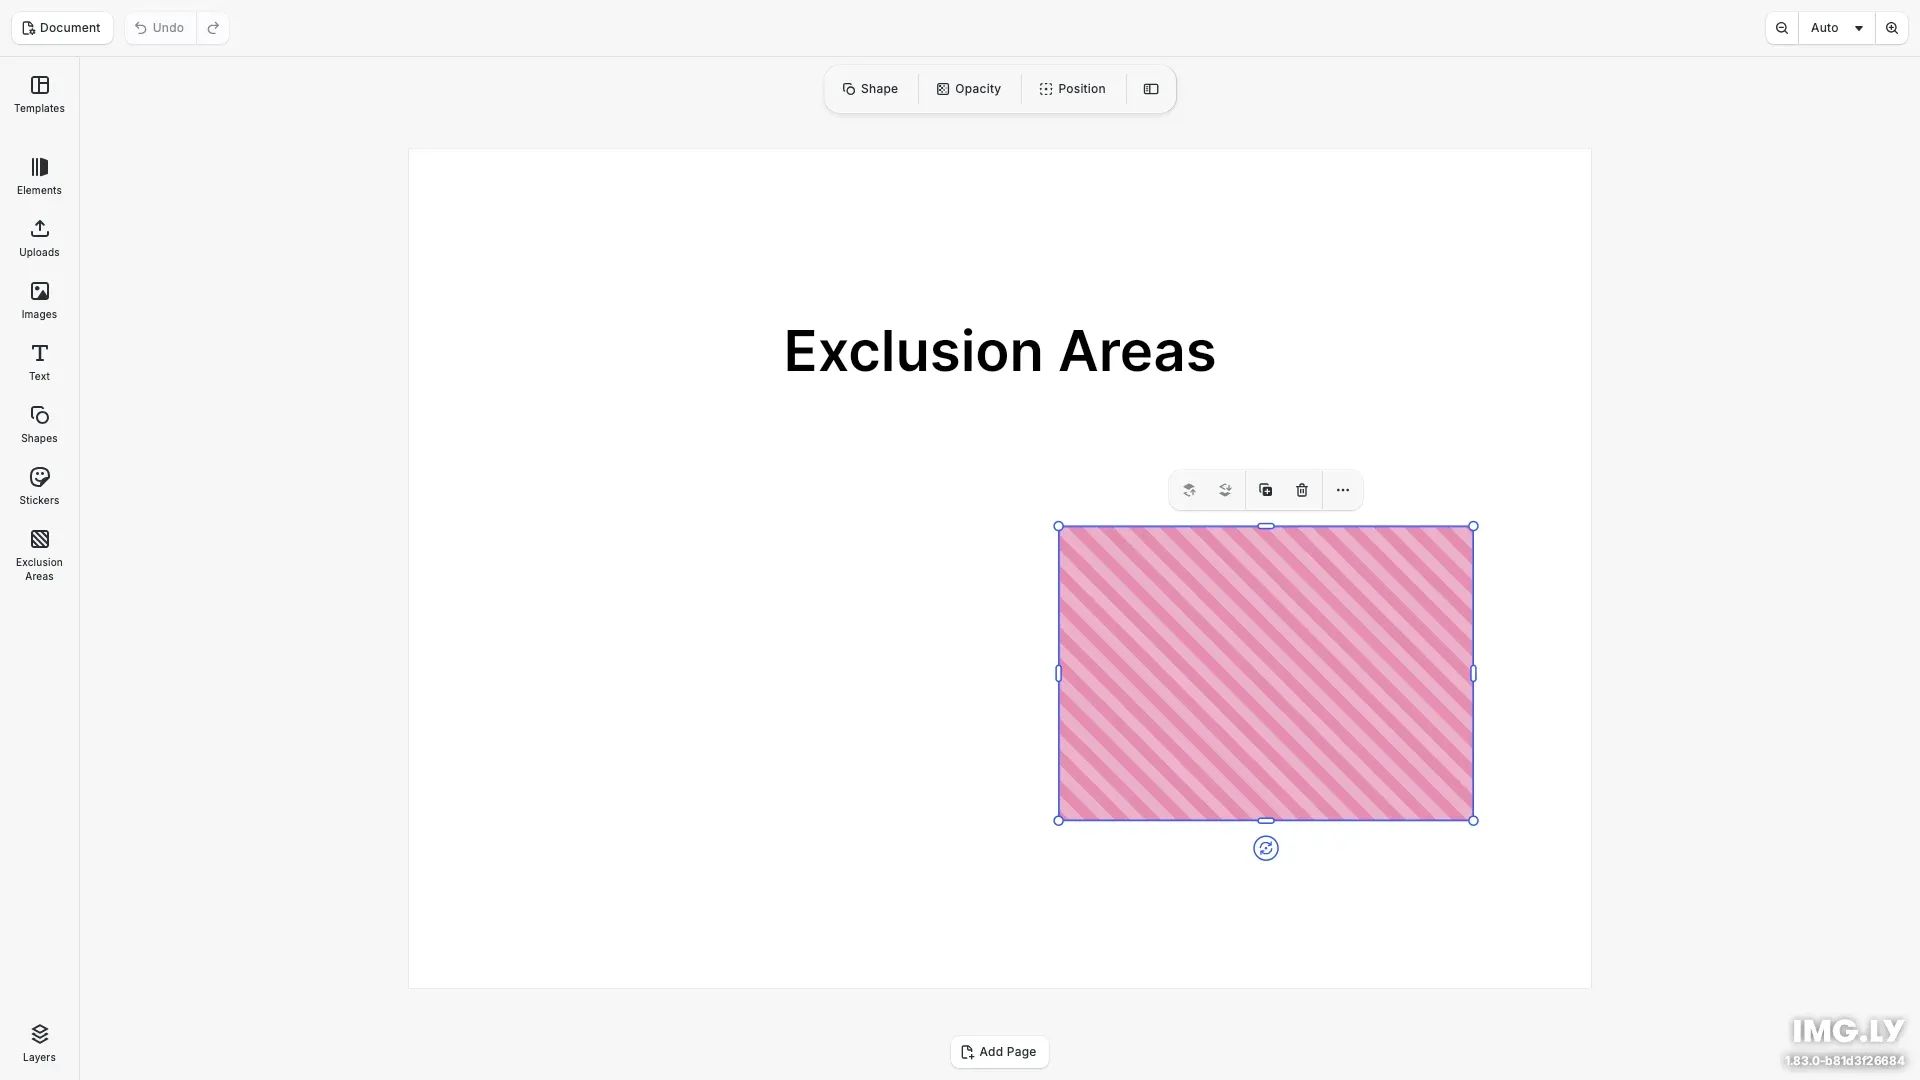Zoom in on the canvas
The image size is (1920, 1080).
1892,28
